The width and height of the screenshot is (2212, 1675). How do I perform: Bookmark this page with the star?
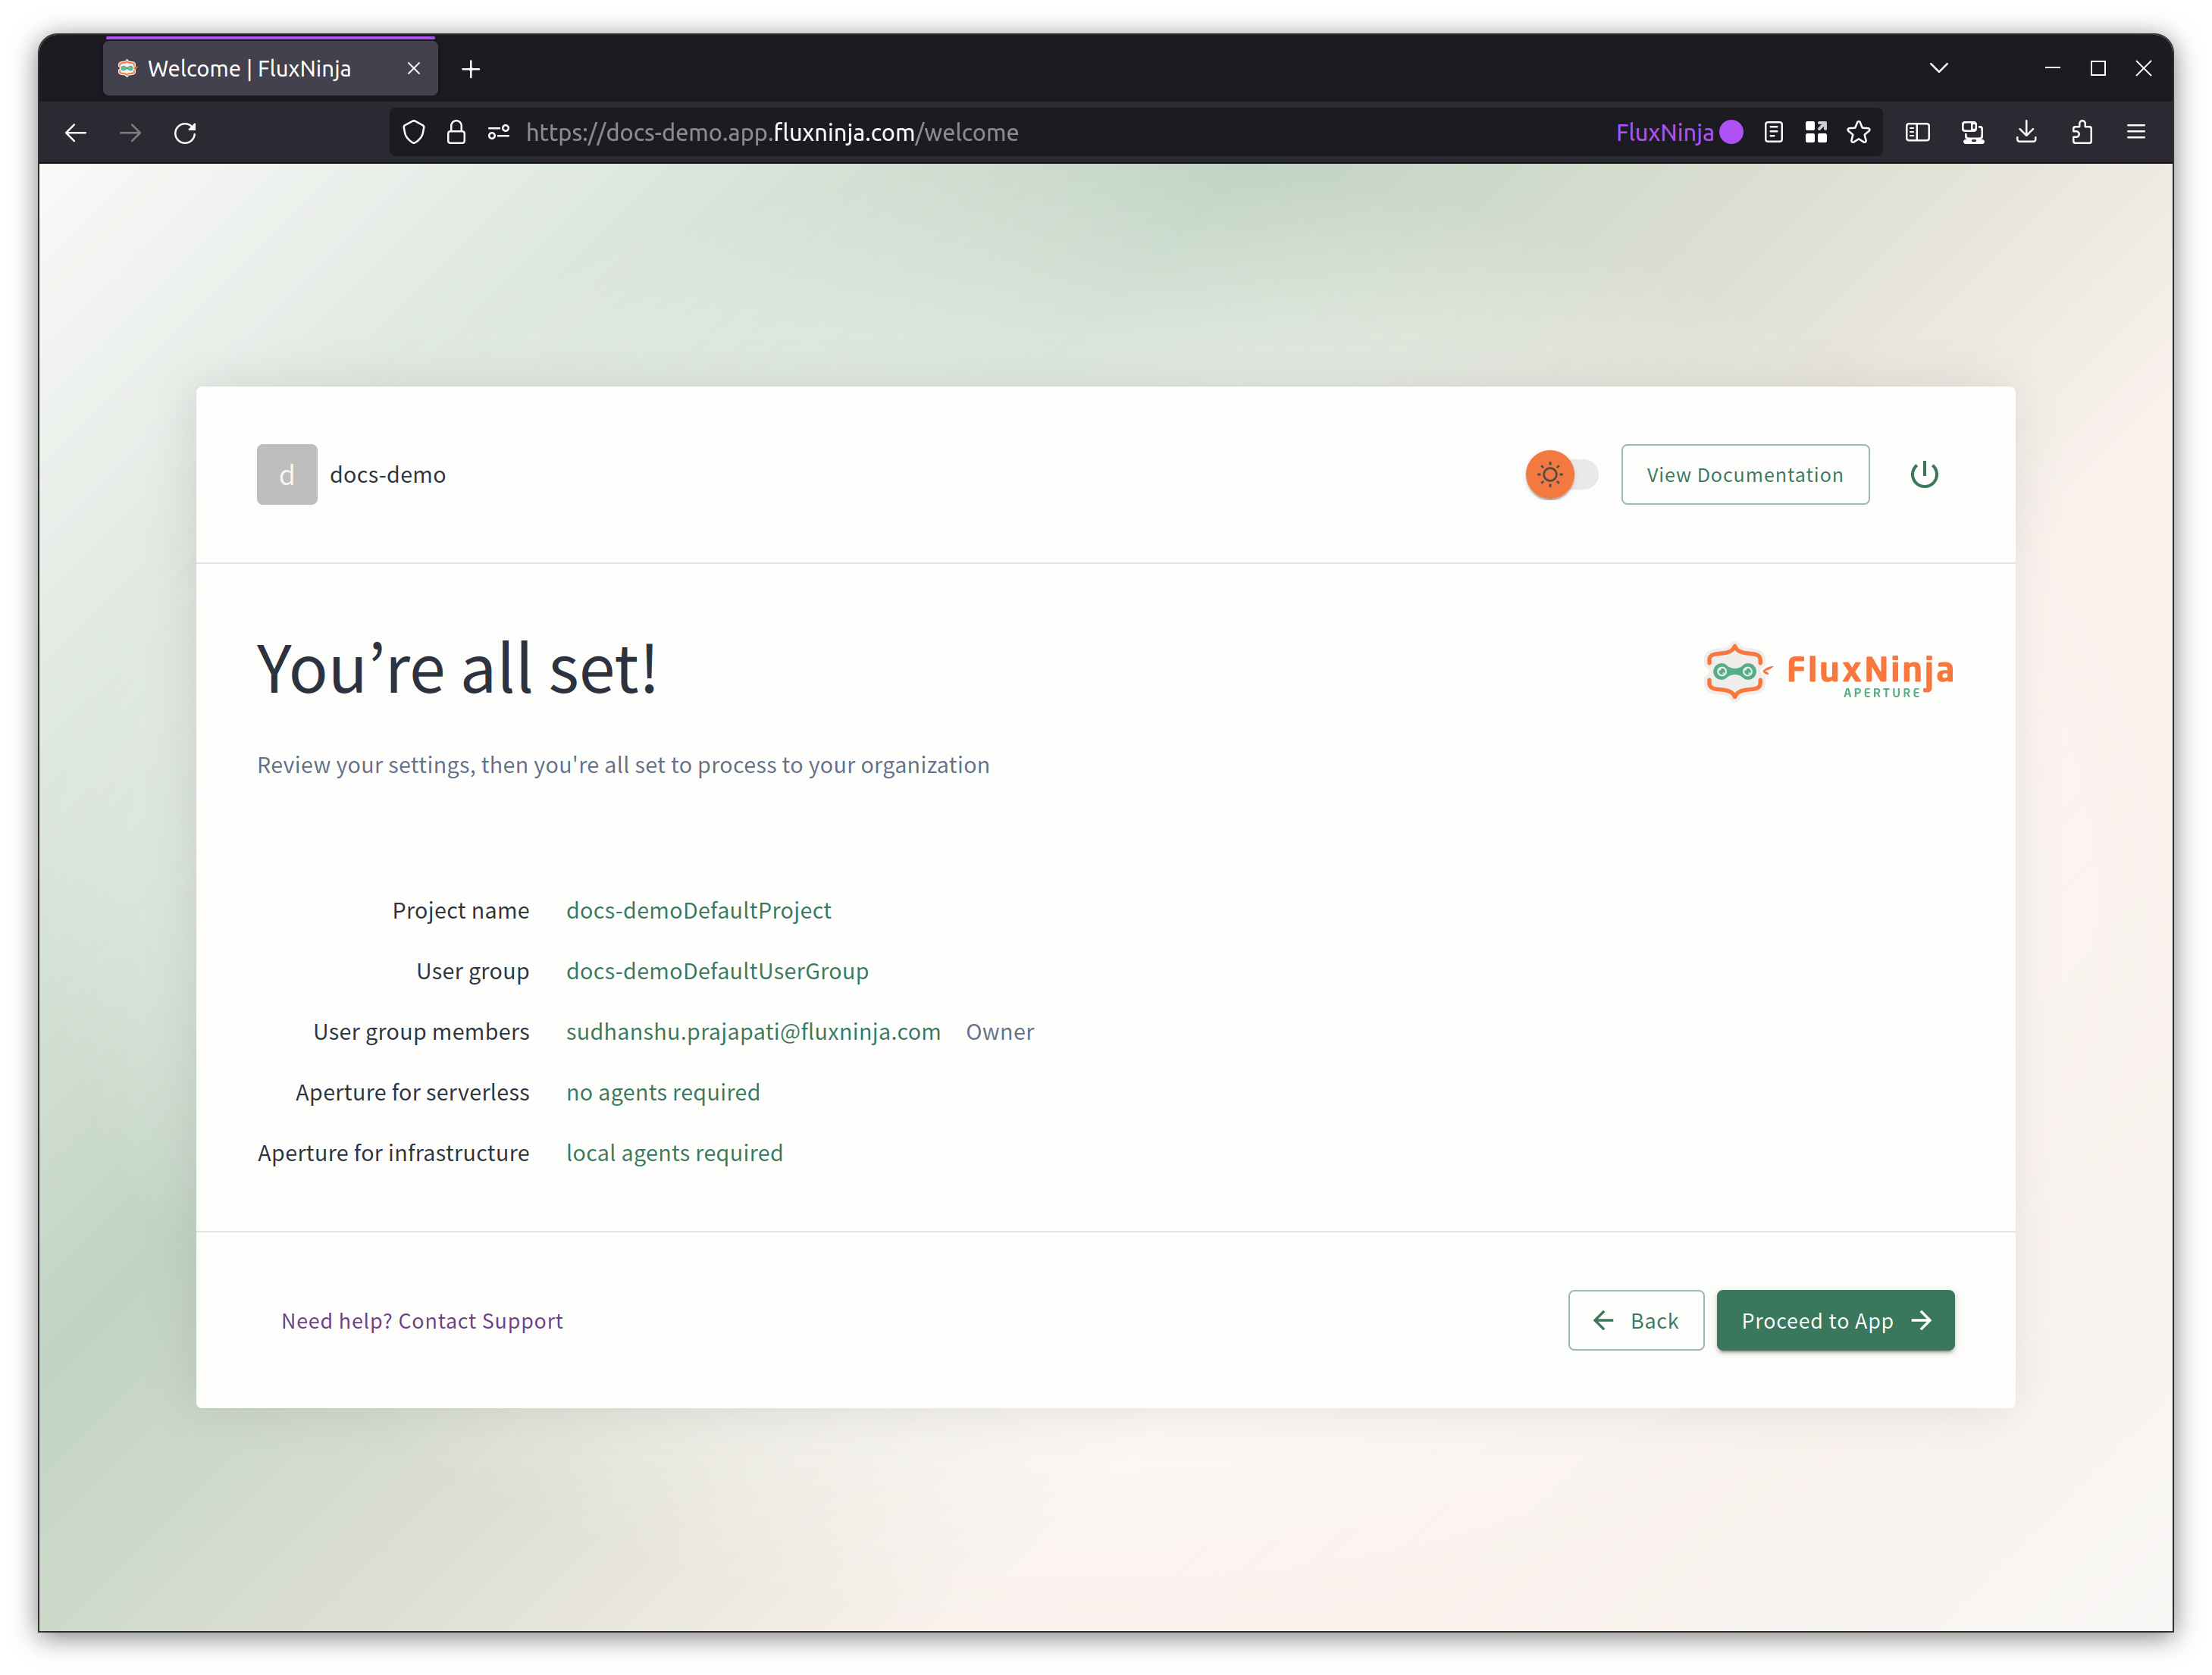pos(1859,132)
